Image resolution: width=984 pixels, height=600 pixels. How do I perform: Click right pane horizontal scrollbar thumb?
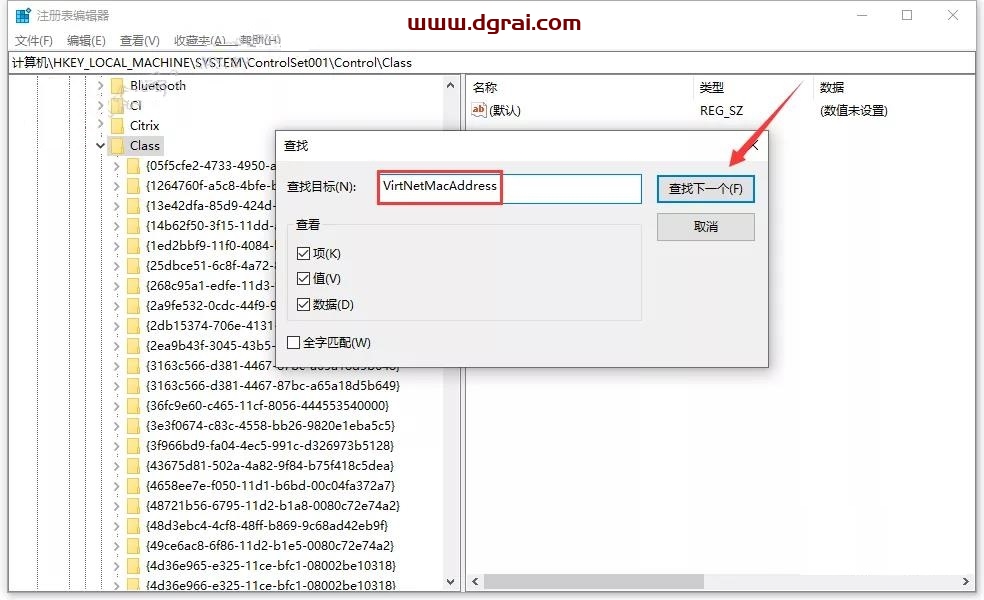593,582
